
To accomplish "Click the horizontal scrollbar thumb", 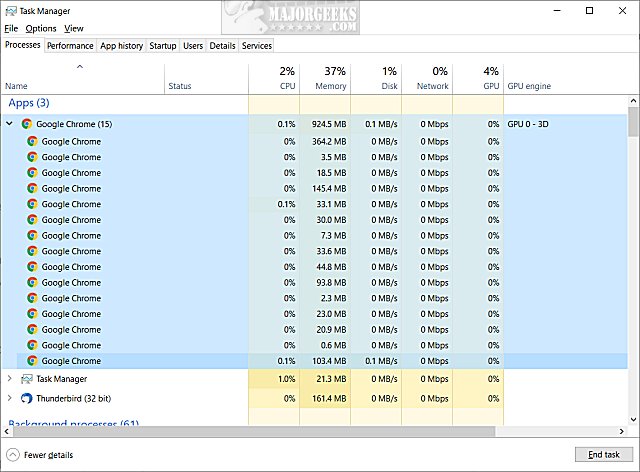I will tap(253, 431).
